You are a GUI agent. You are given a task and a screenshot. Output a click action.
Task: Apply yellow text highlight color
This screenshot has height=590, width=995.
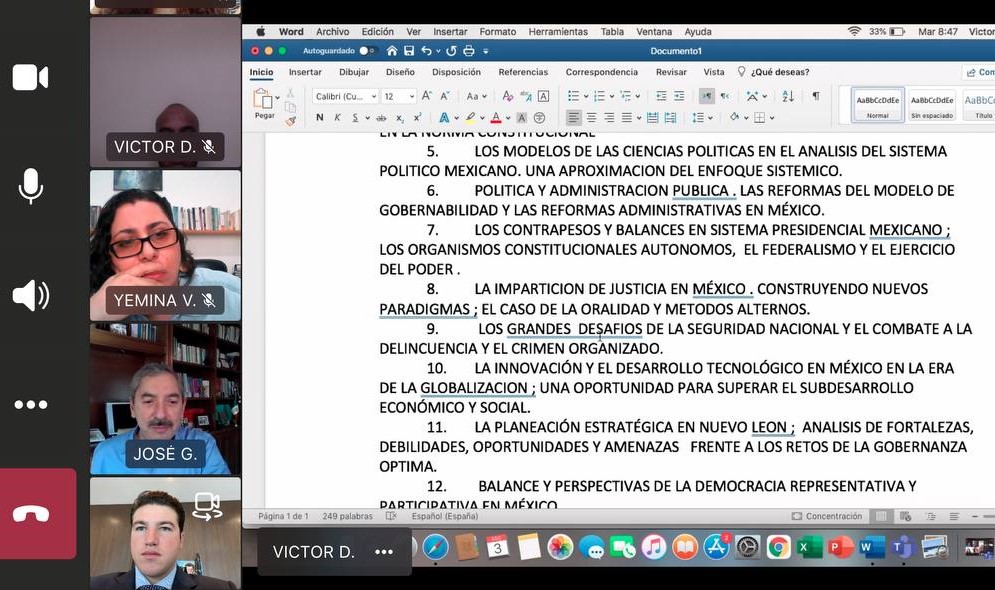tap(470, 118)
